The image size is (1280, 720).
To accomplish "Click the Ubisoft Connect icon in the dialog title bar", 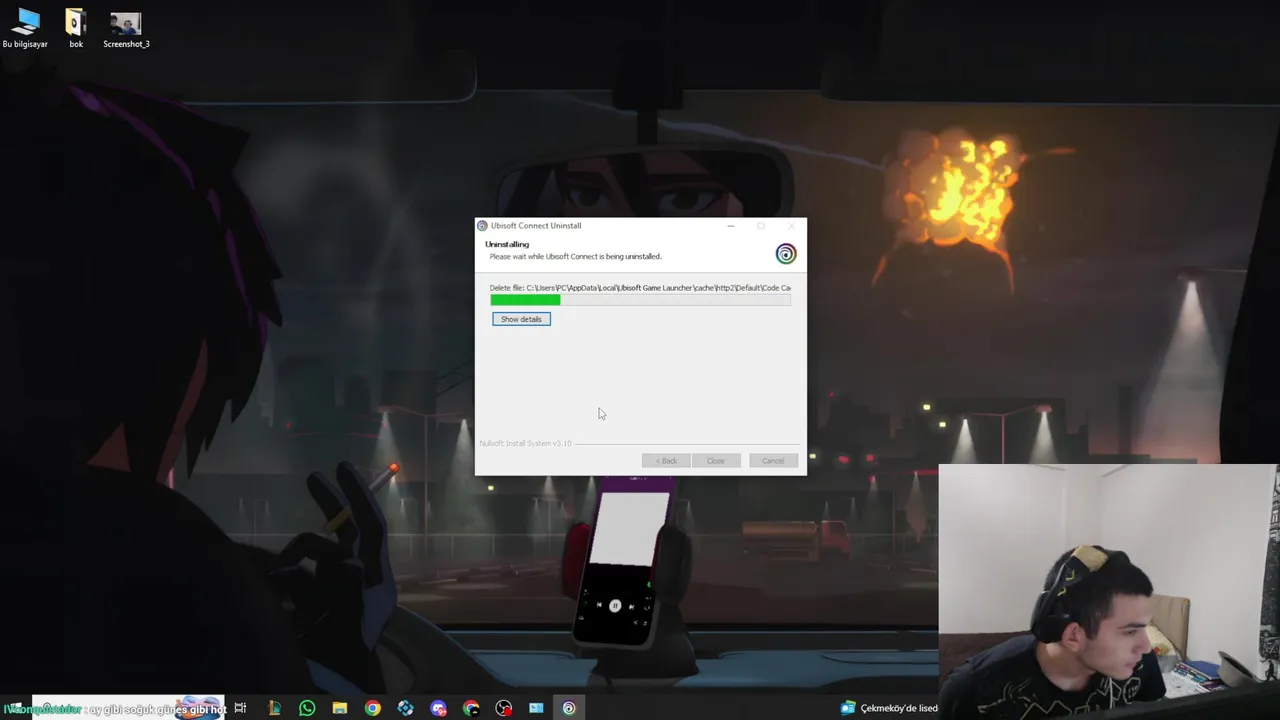I will (482, 226).
